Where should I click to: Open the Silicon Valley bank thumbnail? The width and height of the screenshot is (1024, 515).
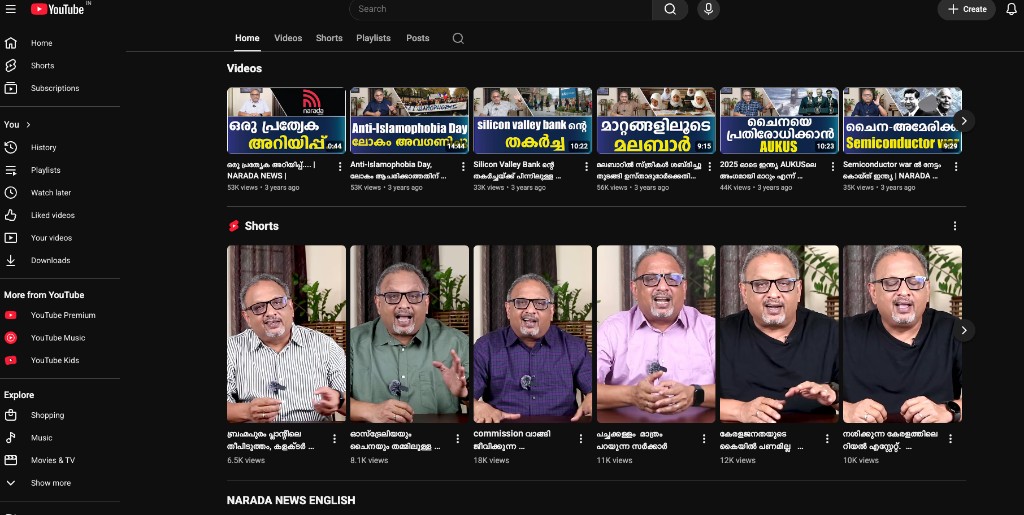[533, 121]
